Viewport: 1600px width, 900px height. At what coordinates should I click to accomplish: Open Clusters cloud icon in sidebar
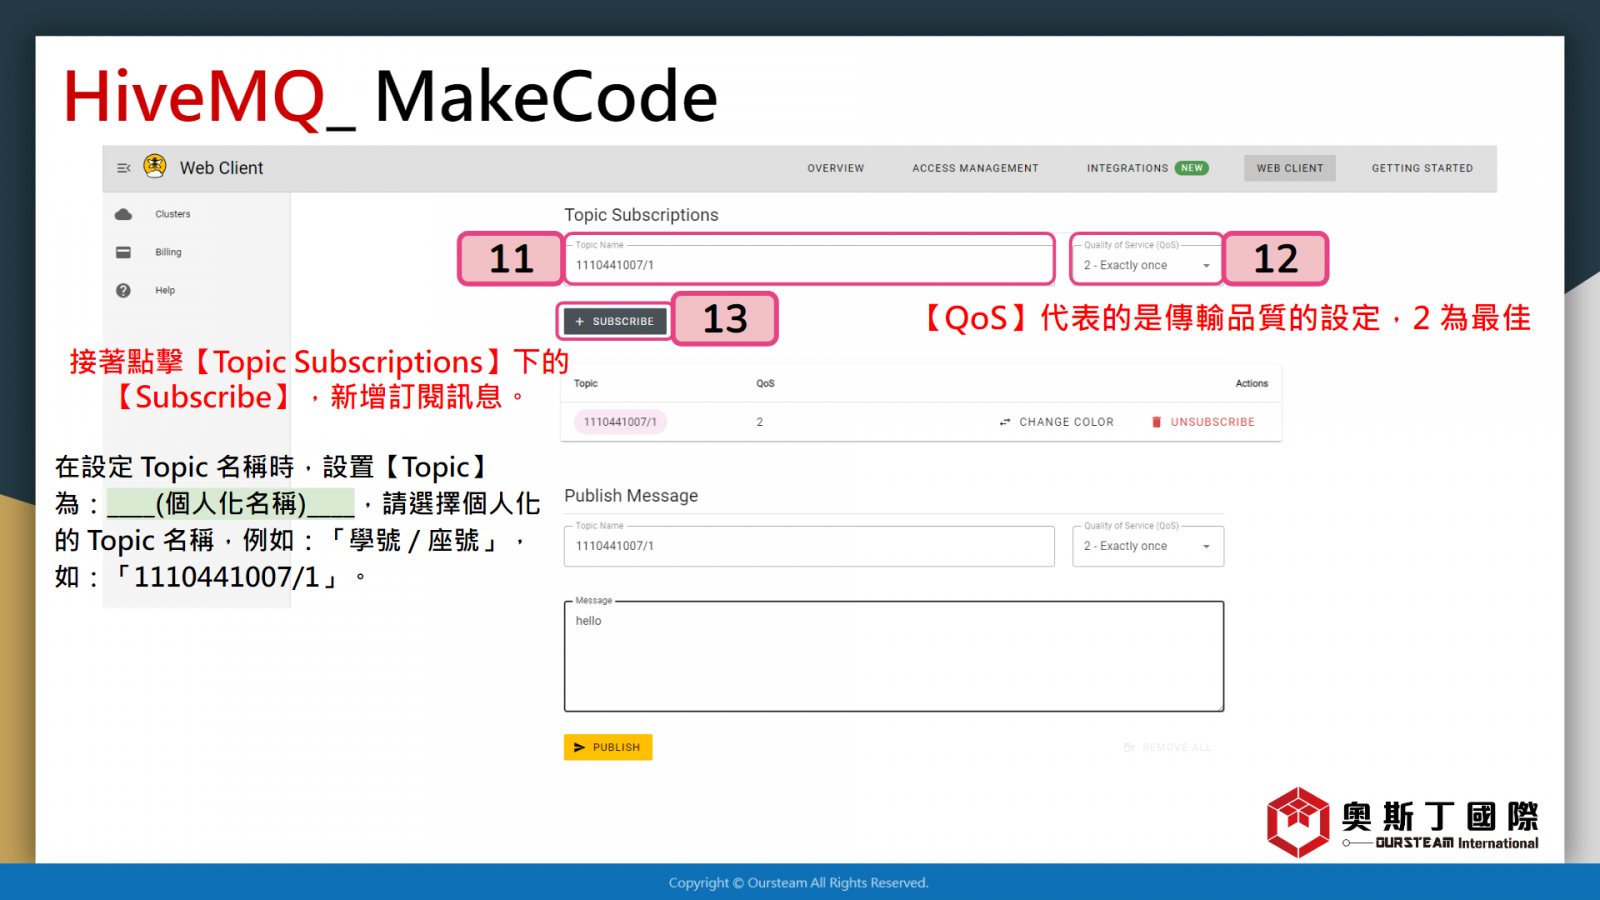tap(123, 214)
